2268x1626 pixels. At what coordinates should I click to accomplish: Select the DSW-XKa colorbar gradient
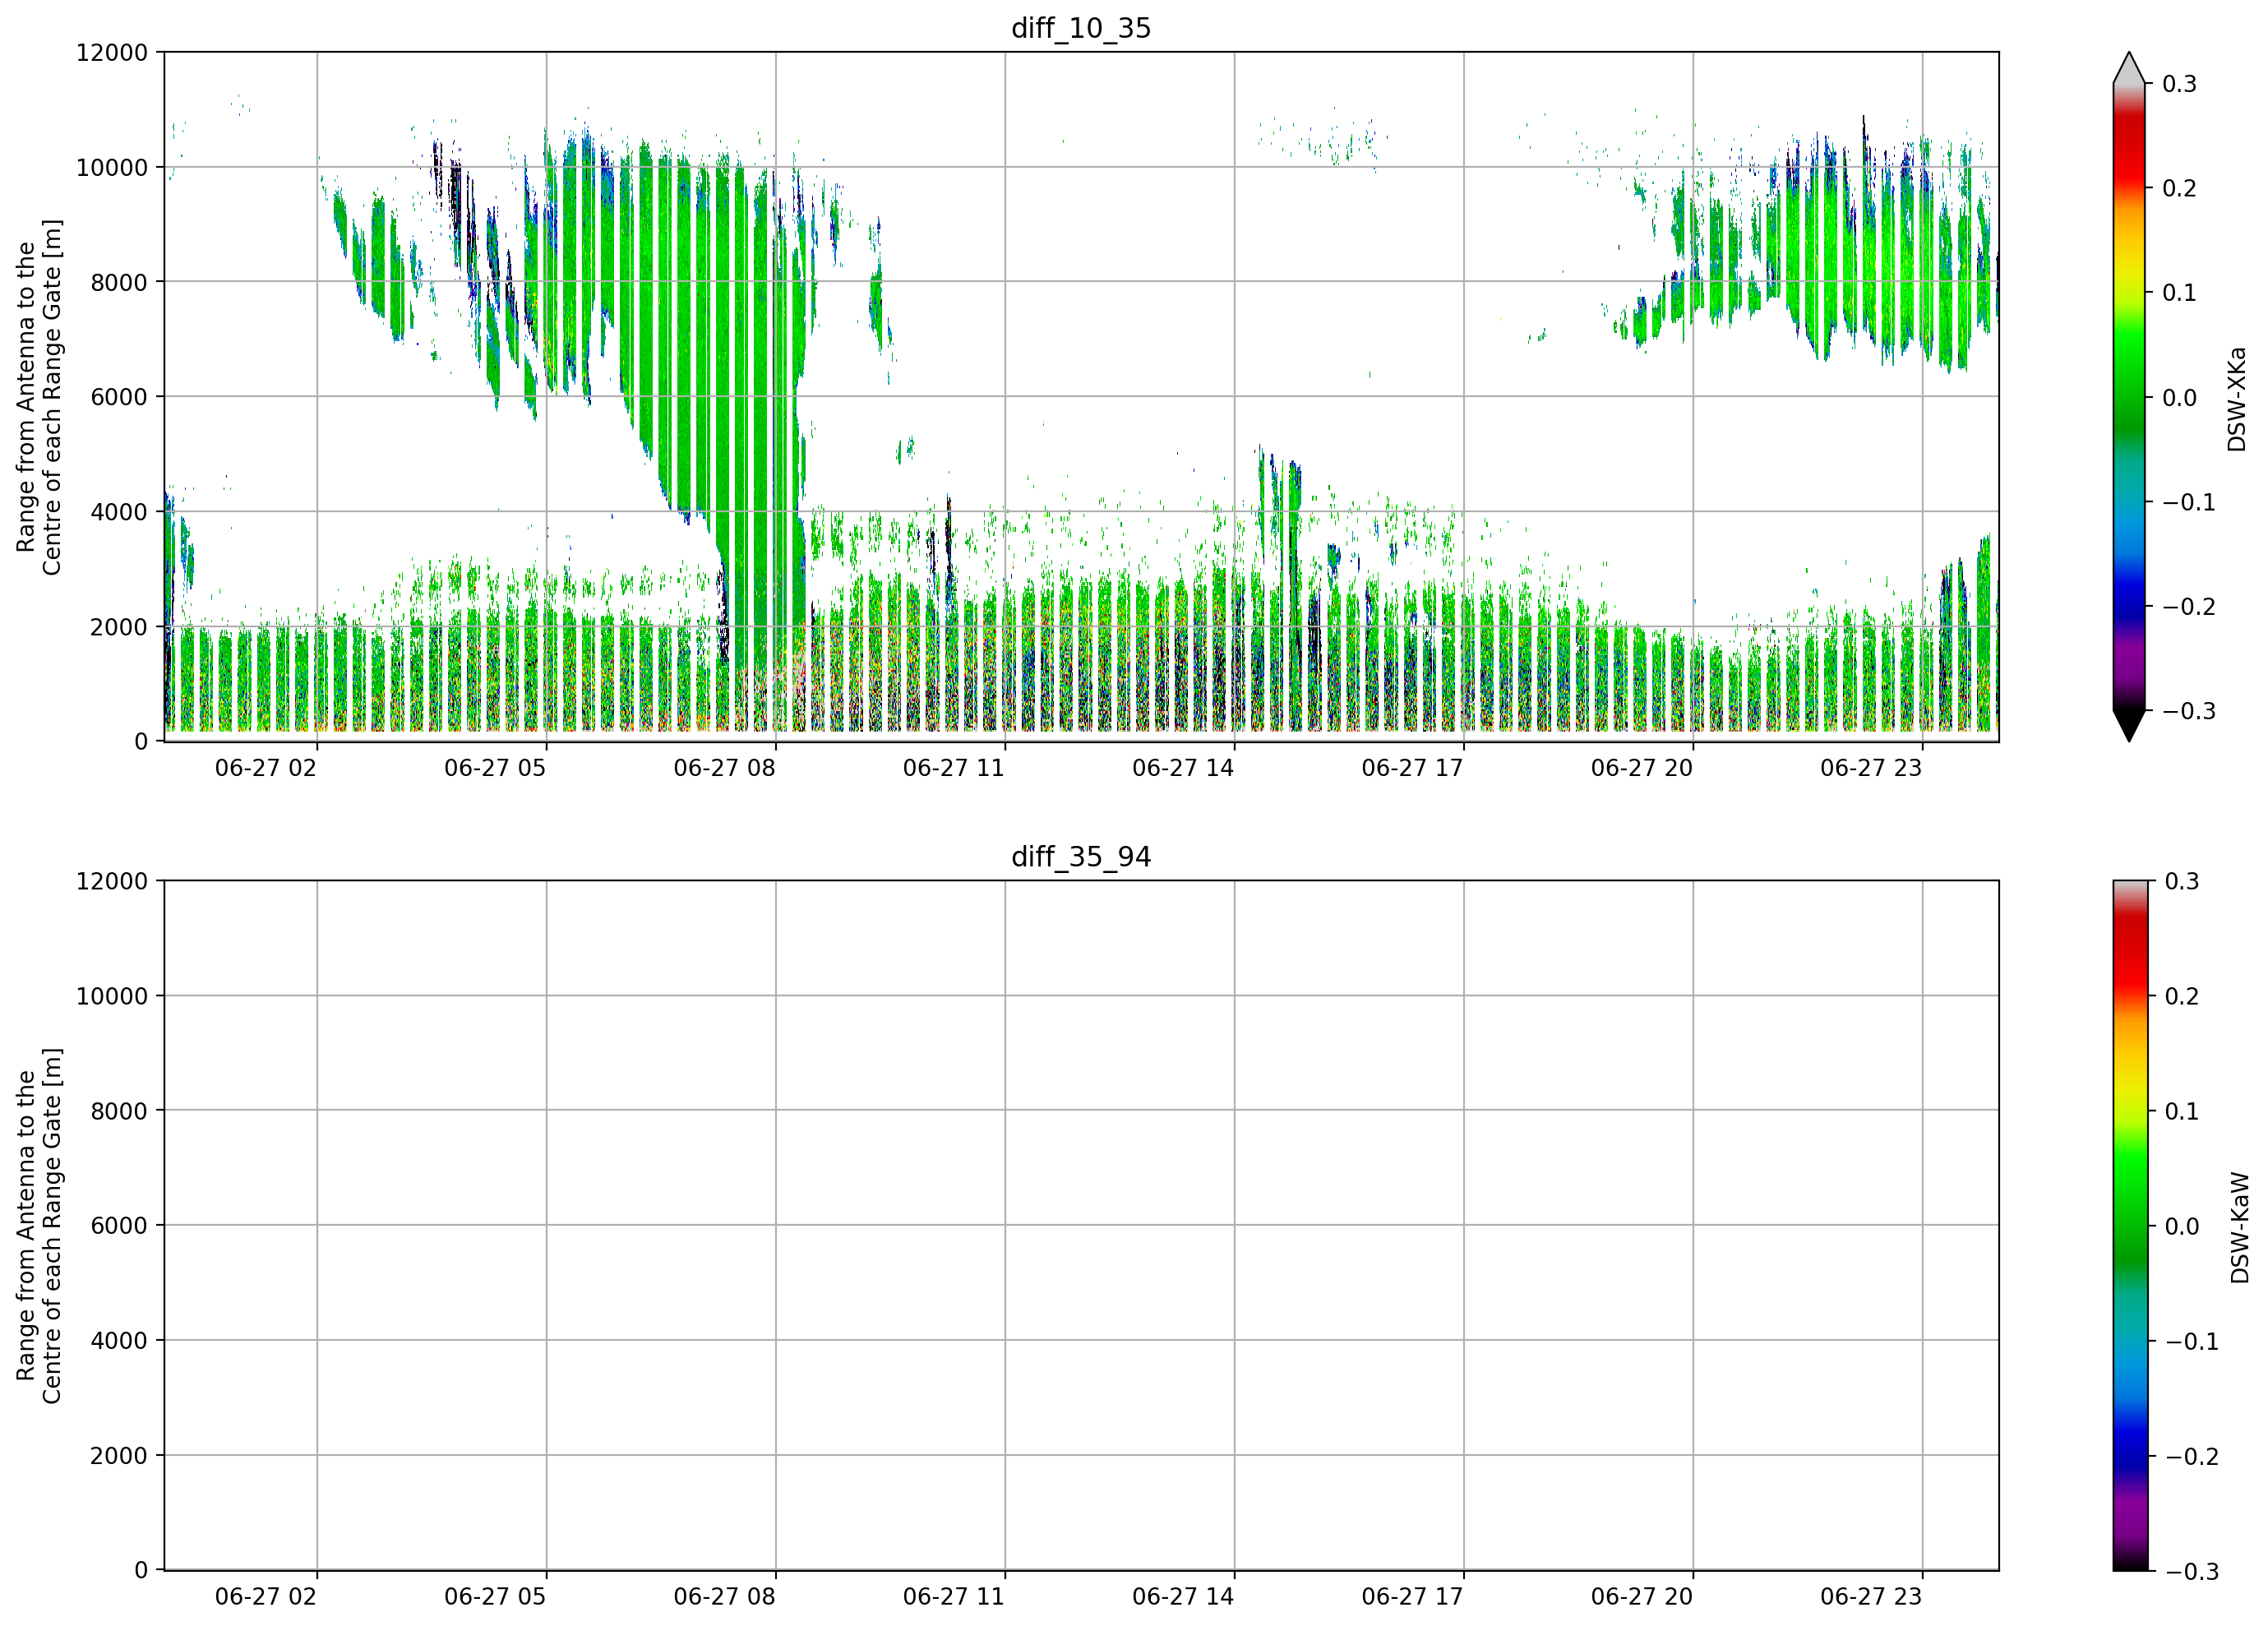pos(2129,397)
